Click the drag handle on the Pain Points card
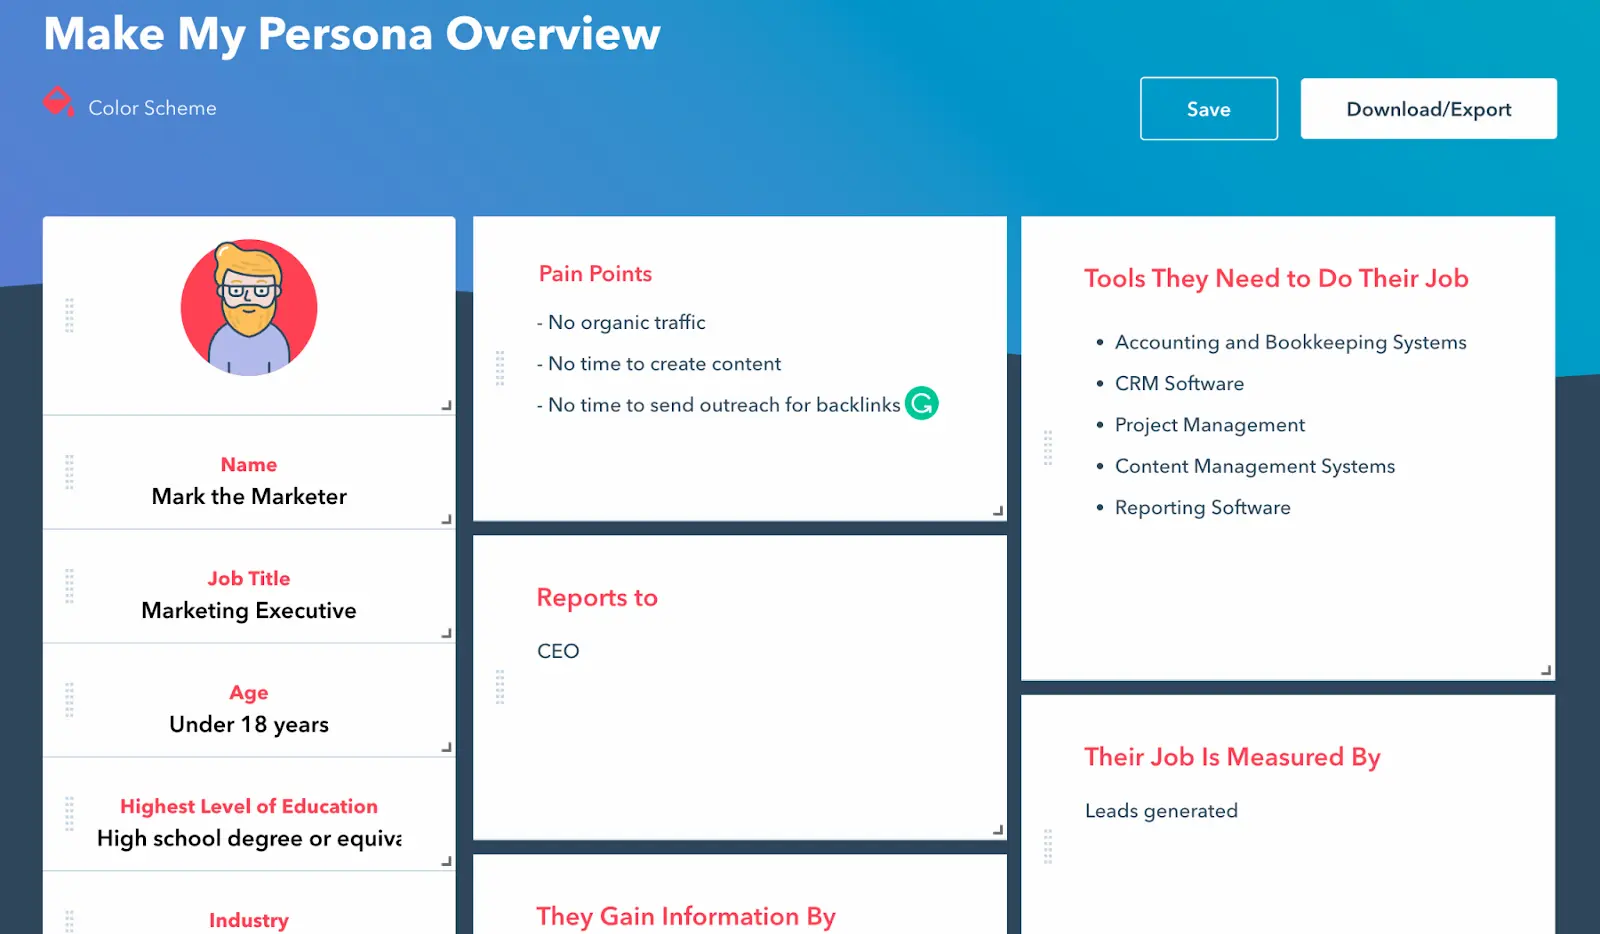The width and height of the screenshot is (1600, 934). point(500,368)
